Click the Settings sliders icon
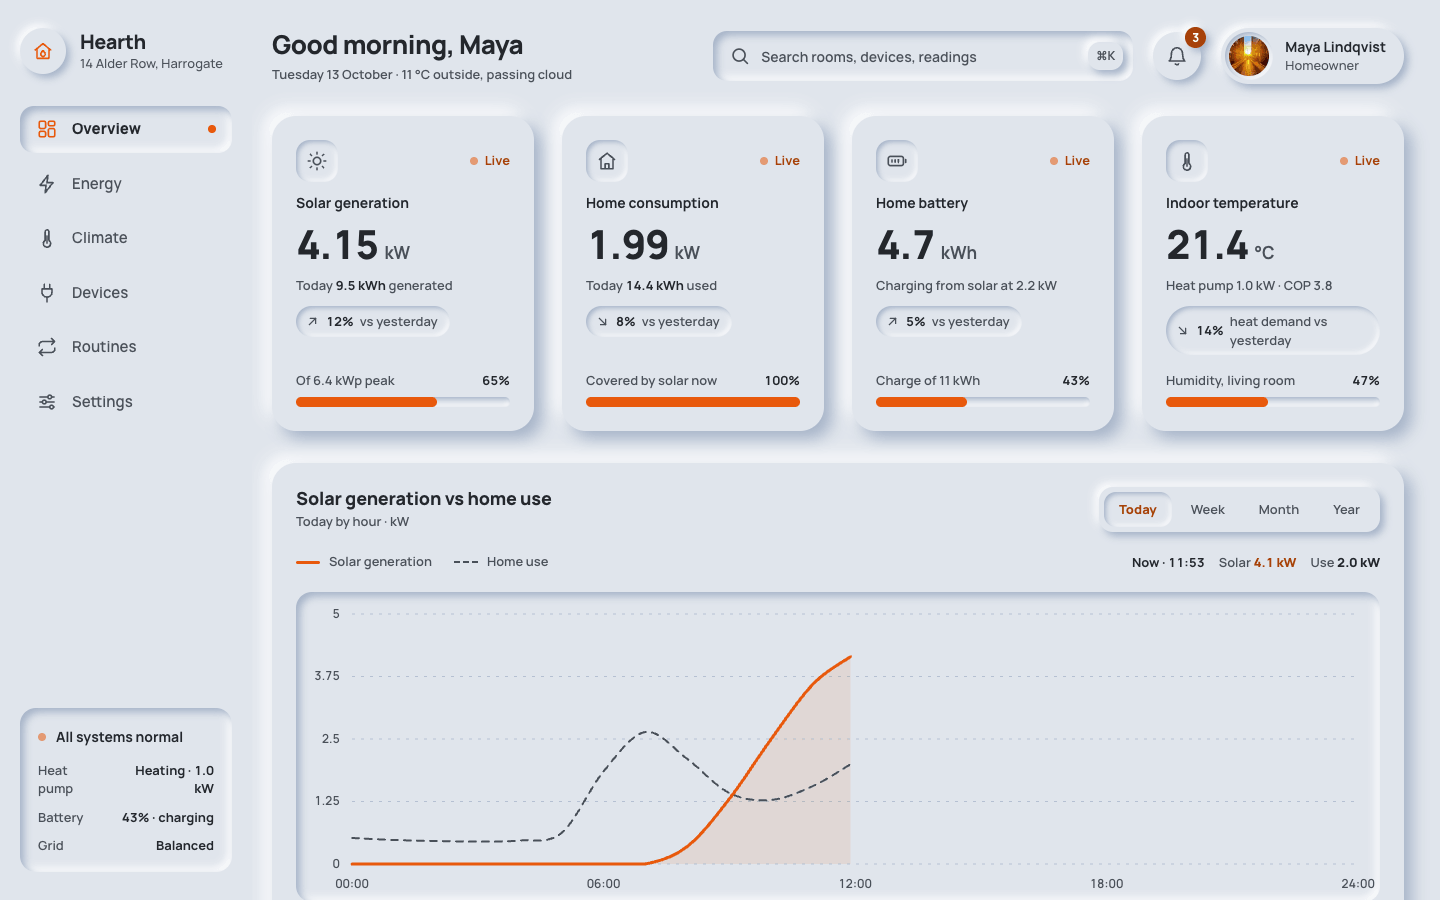 point(47,402)
